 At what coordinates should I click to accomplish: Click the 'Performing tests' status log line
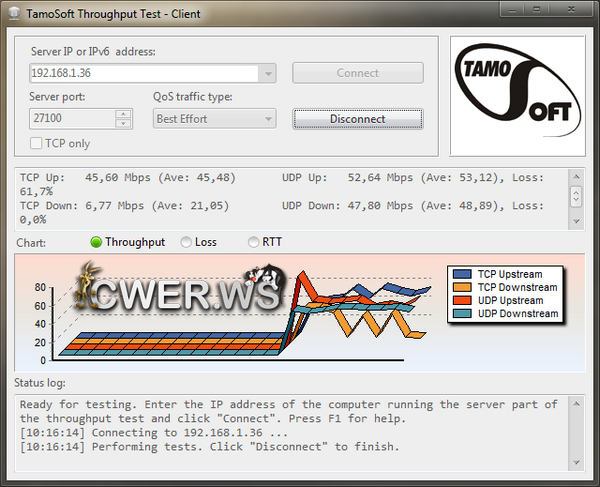pyautogui.click(x=210, y=447)
